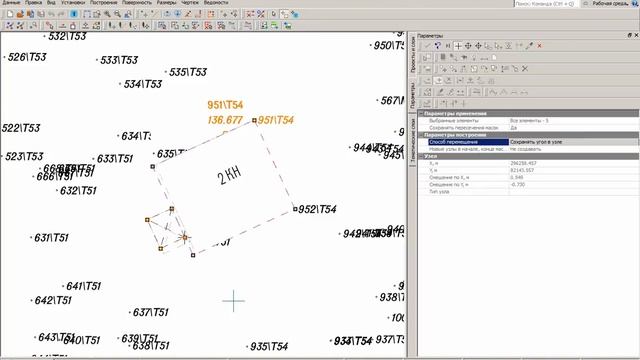Click the Выбранные элементы value field
The image size is (640, 360).
point(573,121)
